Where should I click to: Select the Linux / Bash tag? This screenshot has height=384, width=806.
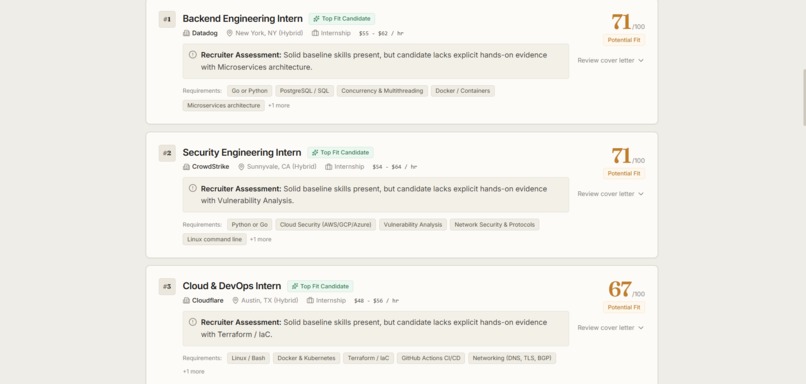(x=248, y=358)
